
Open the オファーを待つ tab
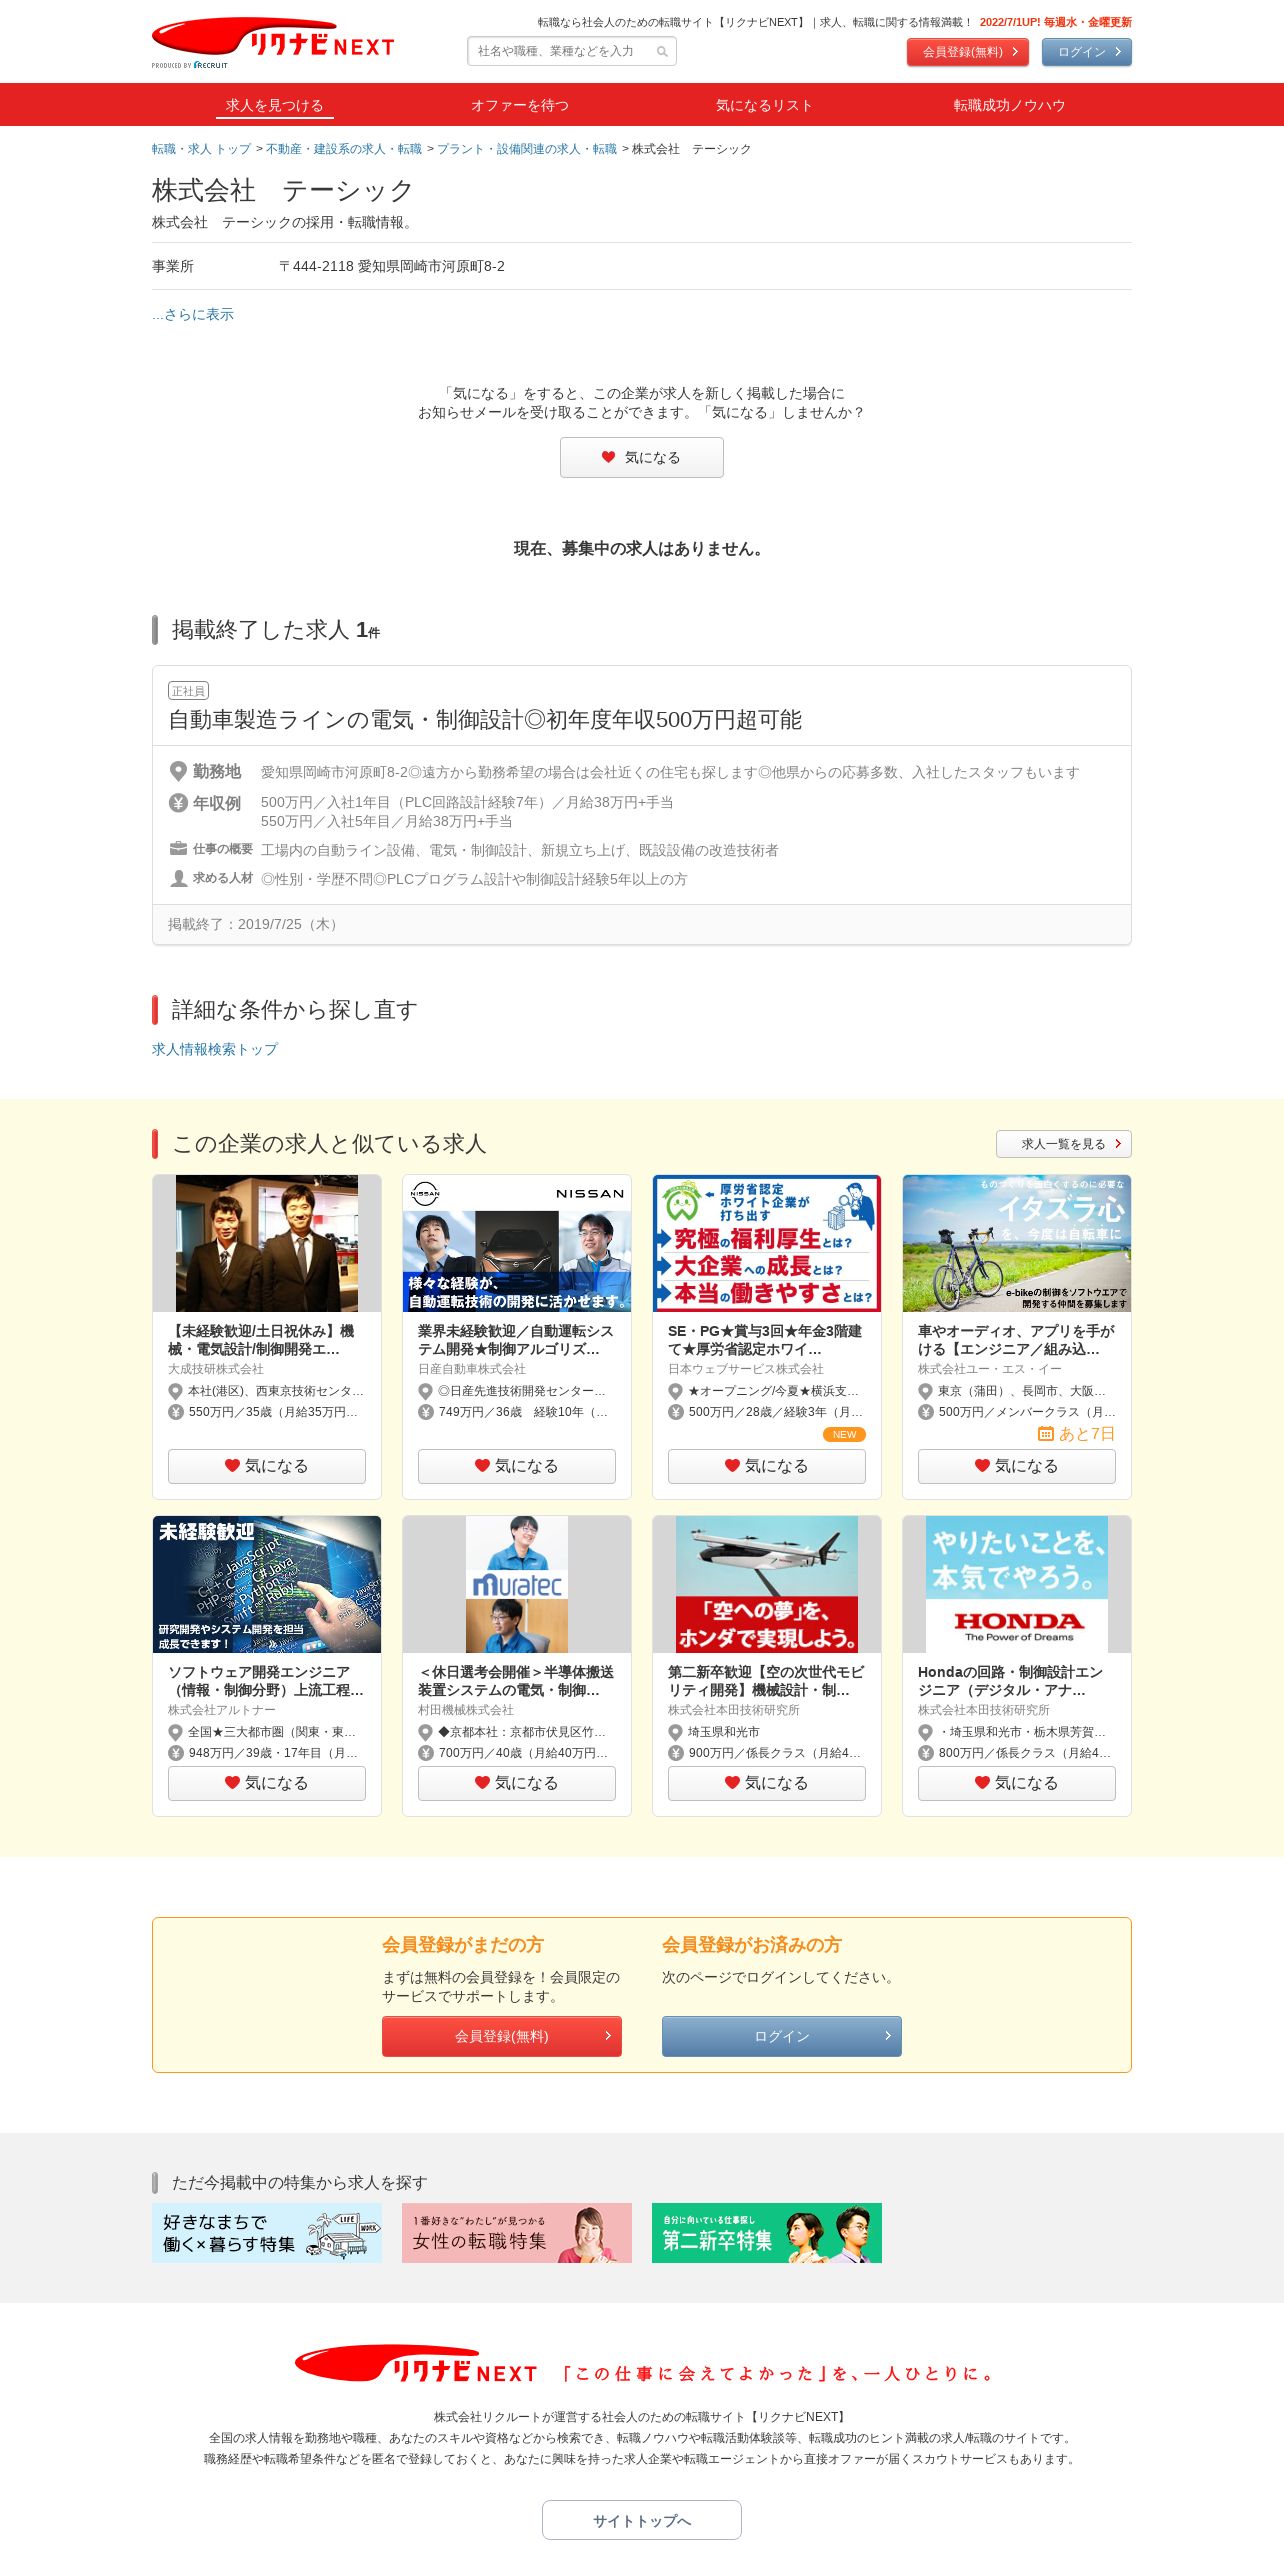pos(519,105)
